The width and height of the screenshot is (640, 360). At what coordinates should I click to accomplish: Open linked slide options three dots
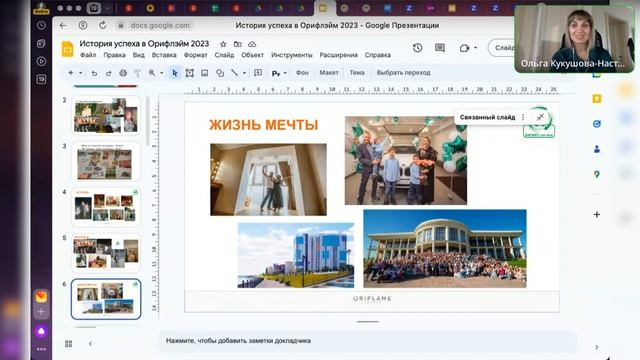(x=523, y=117)
